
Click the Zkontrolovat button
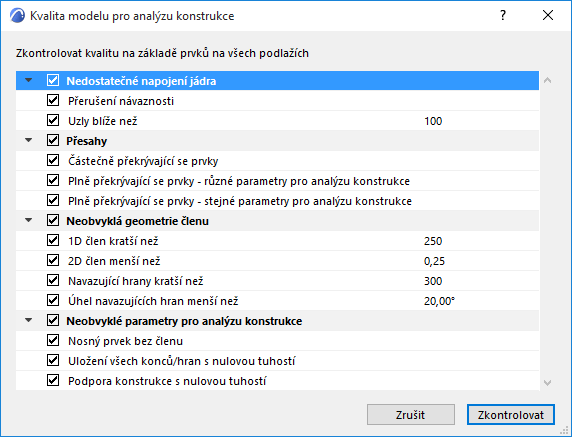pos(511,415)
